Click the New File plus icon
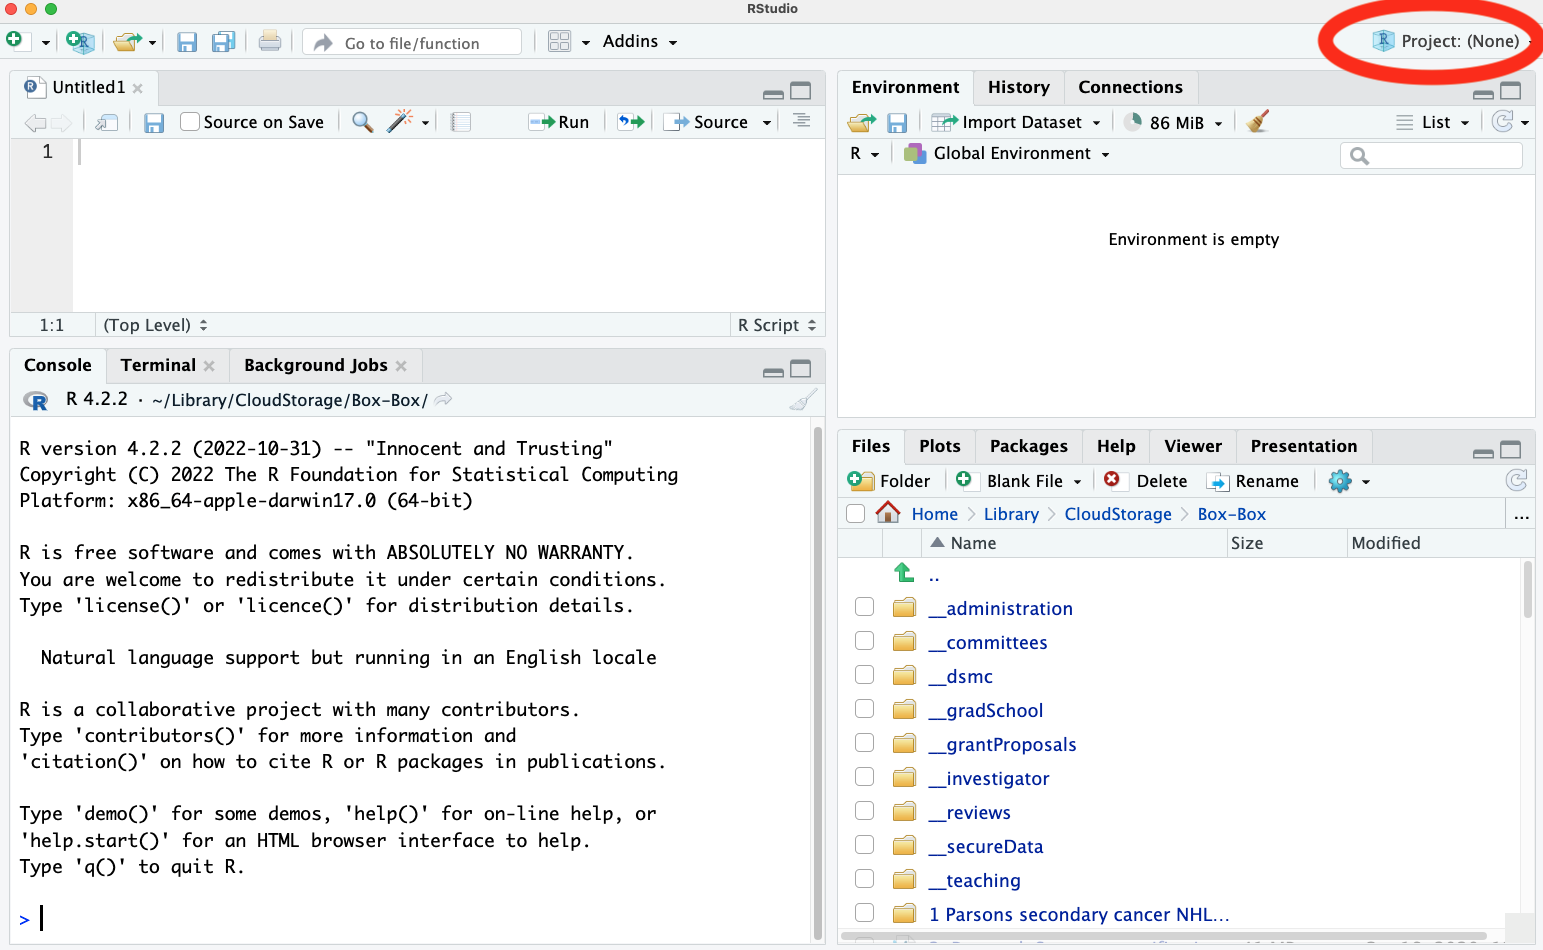Viewport: 1543px width, 950px height. (x=15, y=41)
